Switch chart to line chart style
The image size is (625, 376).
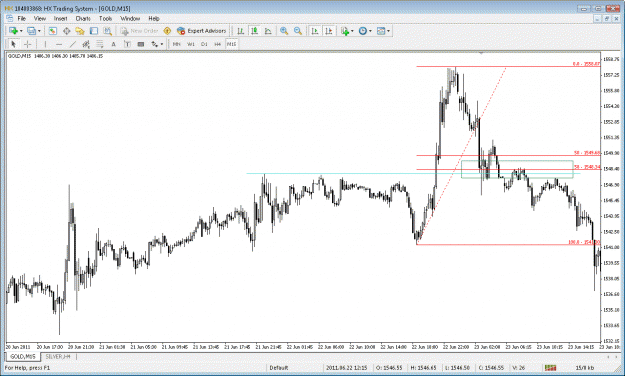click(268, 31)
